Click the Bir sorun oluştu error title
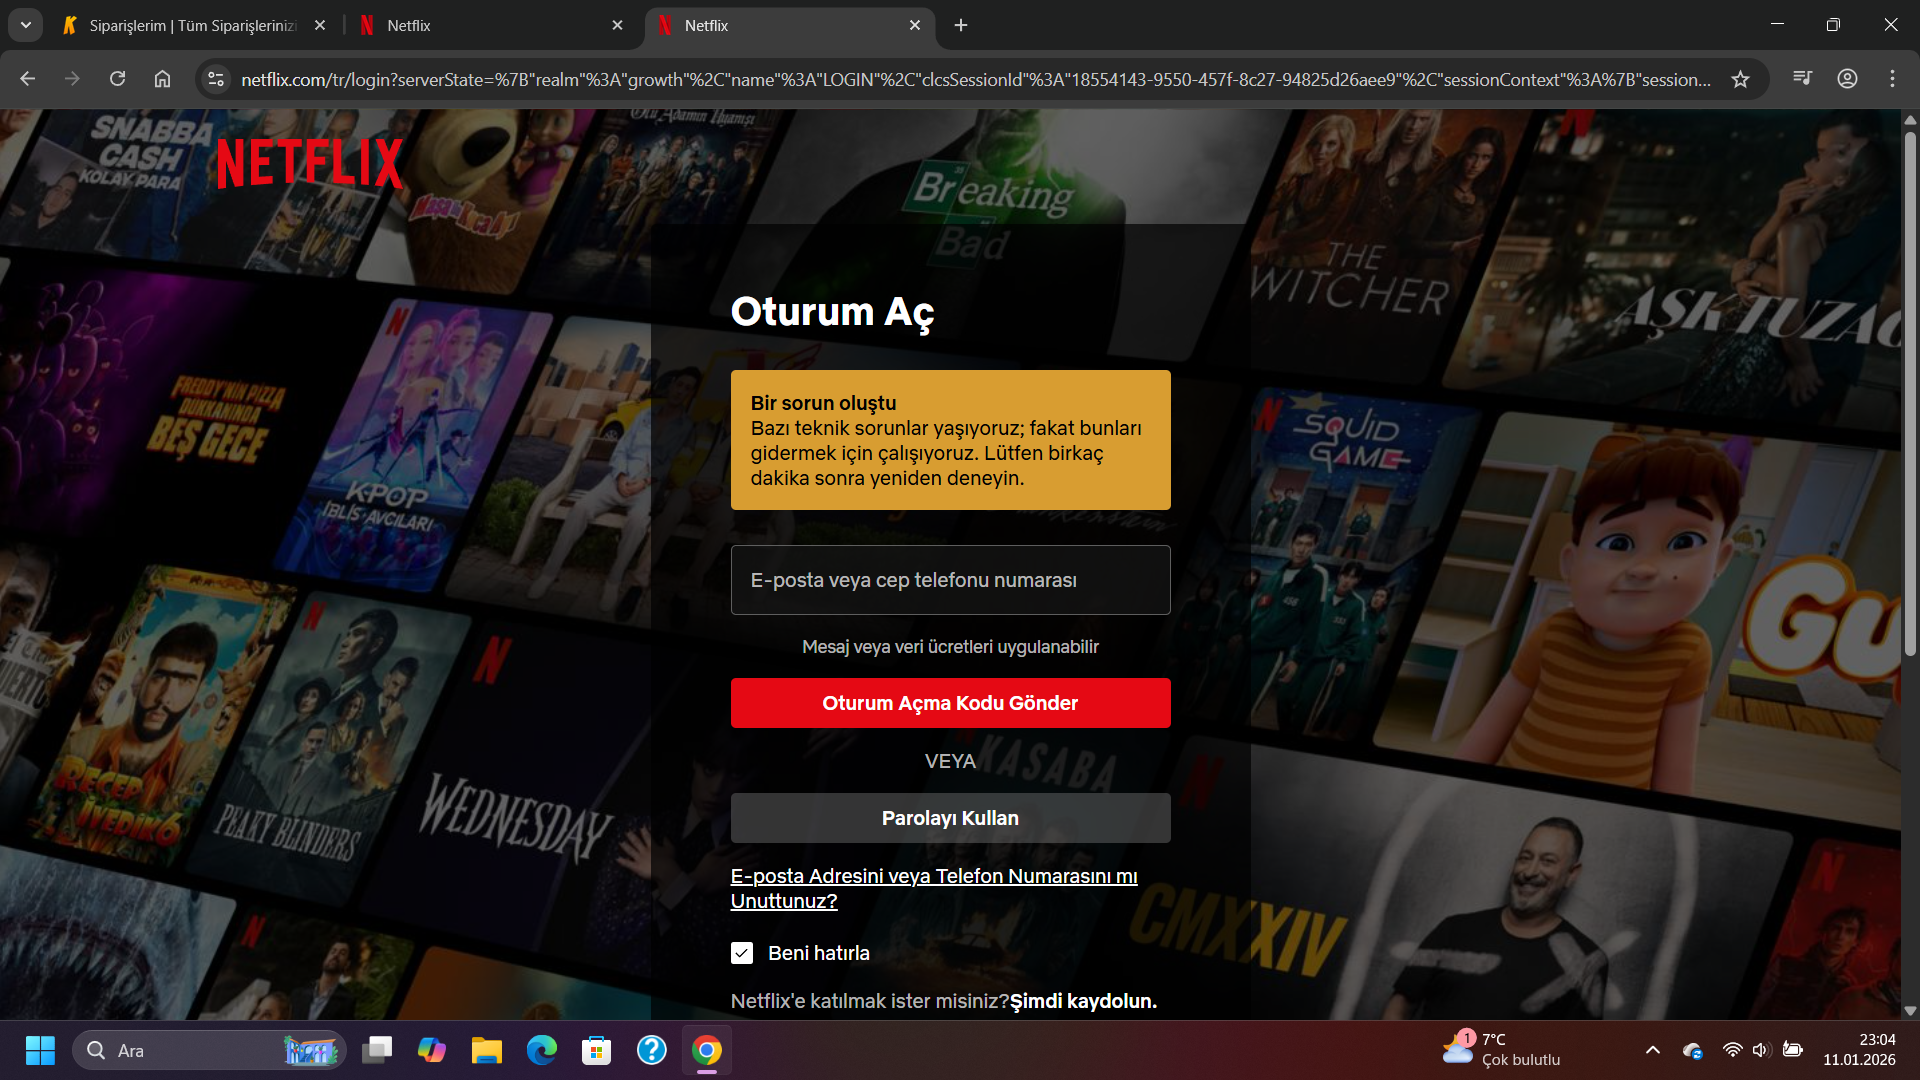The height and width of the screenshot is (1080, 1920). coord(823,403)
